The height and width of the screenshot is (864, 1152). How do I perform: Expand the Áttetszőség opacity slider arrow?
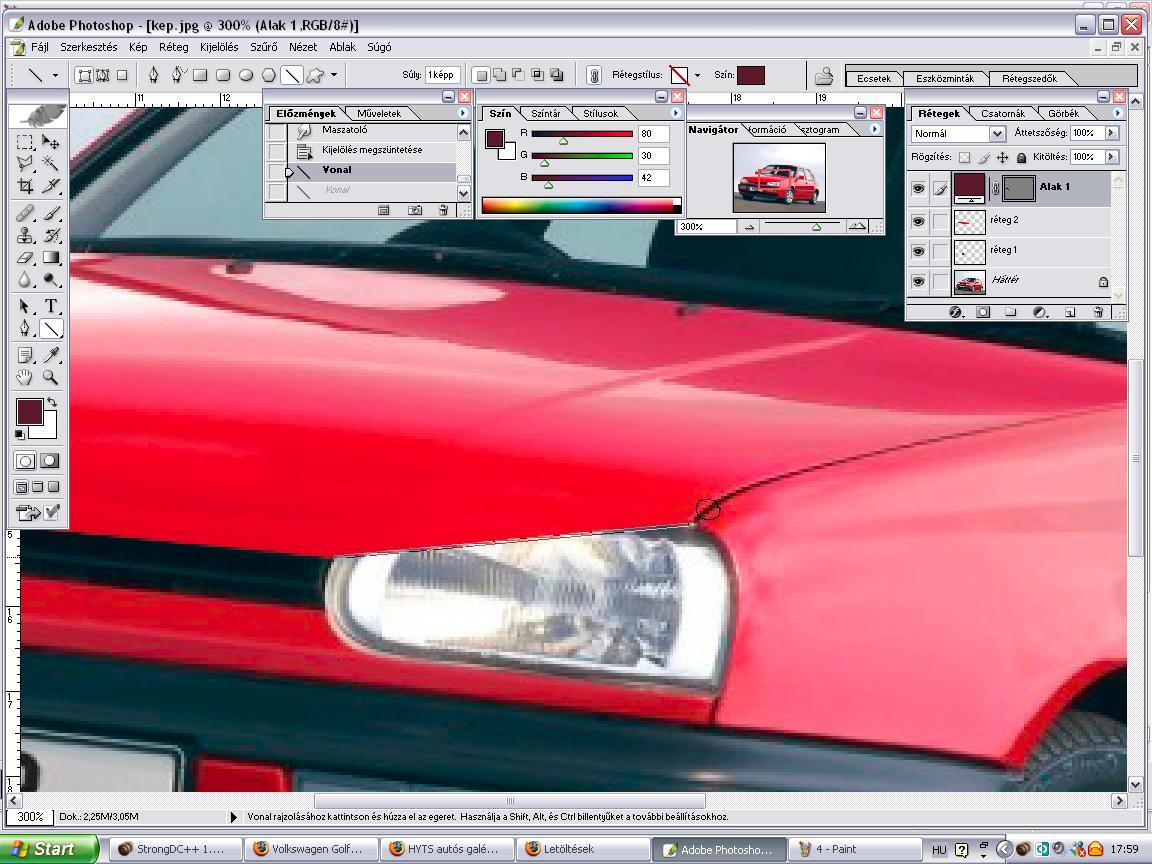click(1111, 133)
